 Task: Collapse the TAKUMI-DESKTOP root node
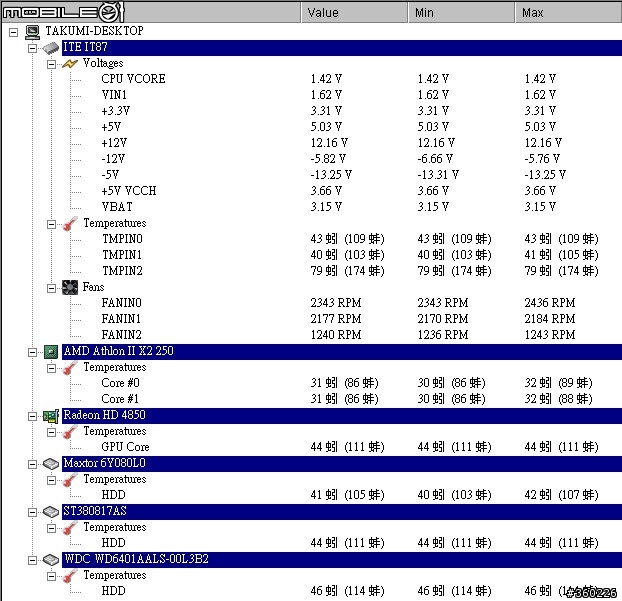pos(13,32)
